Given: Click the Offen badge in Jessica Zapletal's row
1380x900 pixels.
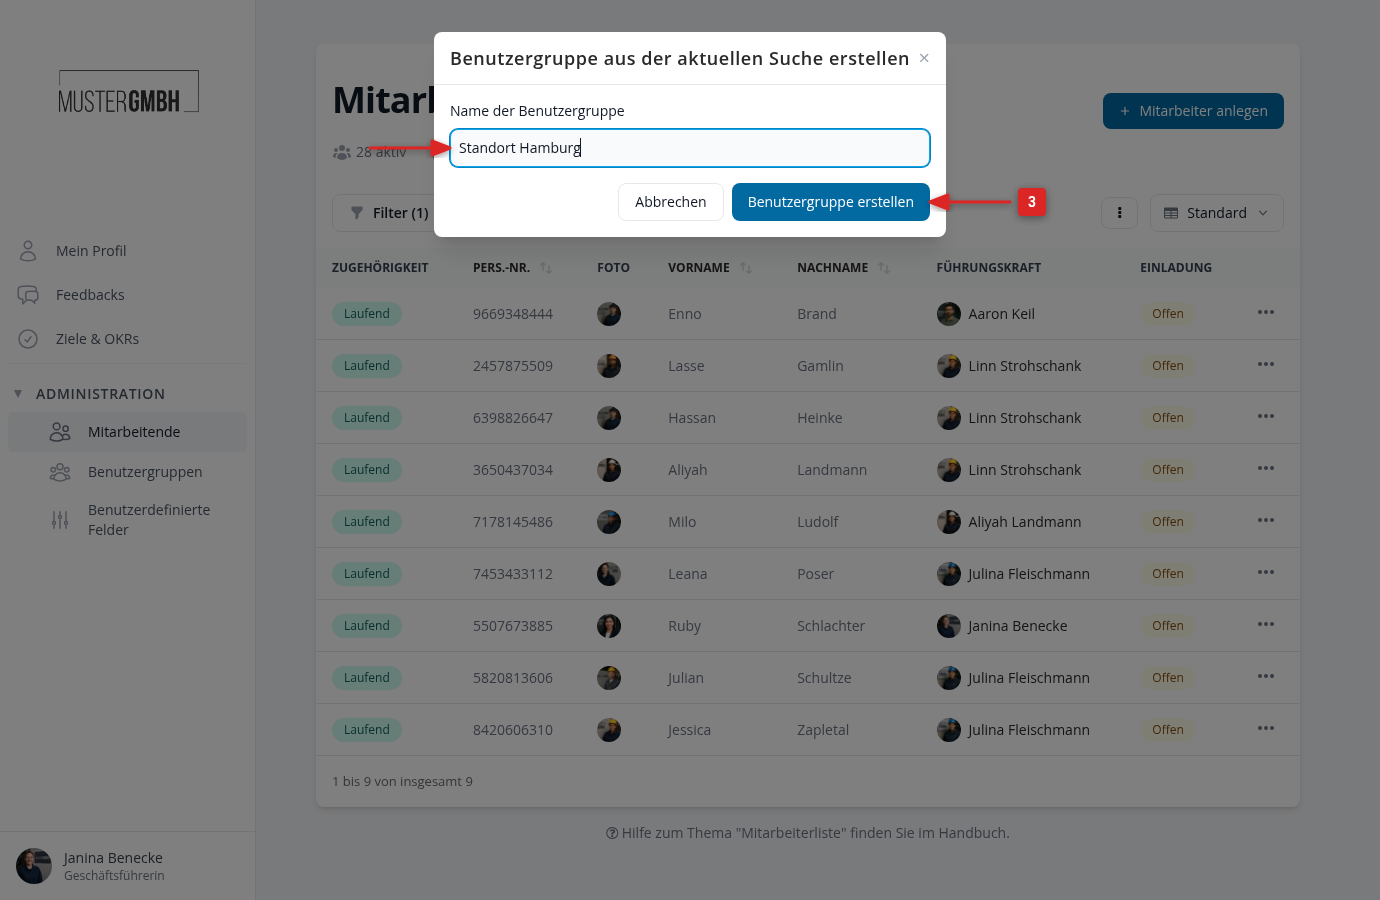Looking at the screenshot, I should point(1168,730).
